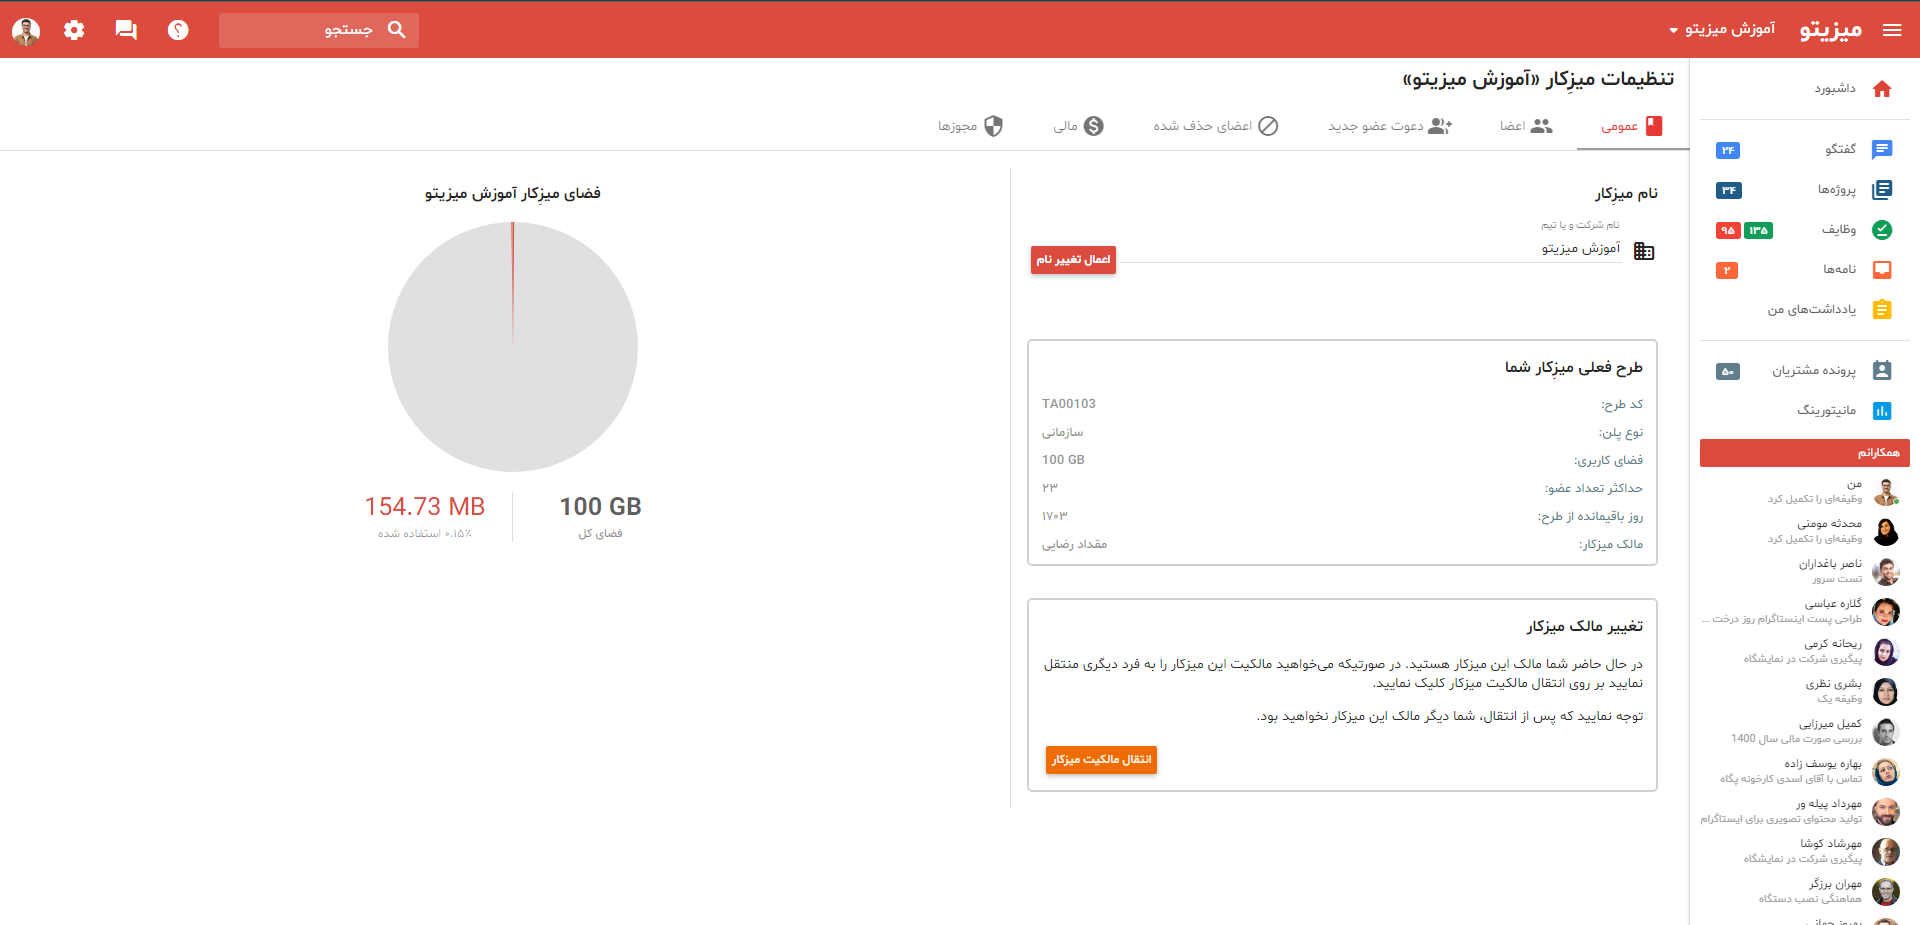Open پروژه‌ها projects sidebar icon
Image resolution: width=1920 pixels, height=925 pixels.
(1882, 189)
